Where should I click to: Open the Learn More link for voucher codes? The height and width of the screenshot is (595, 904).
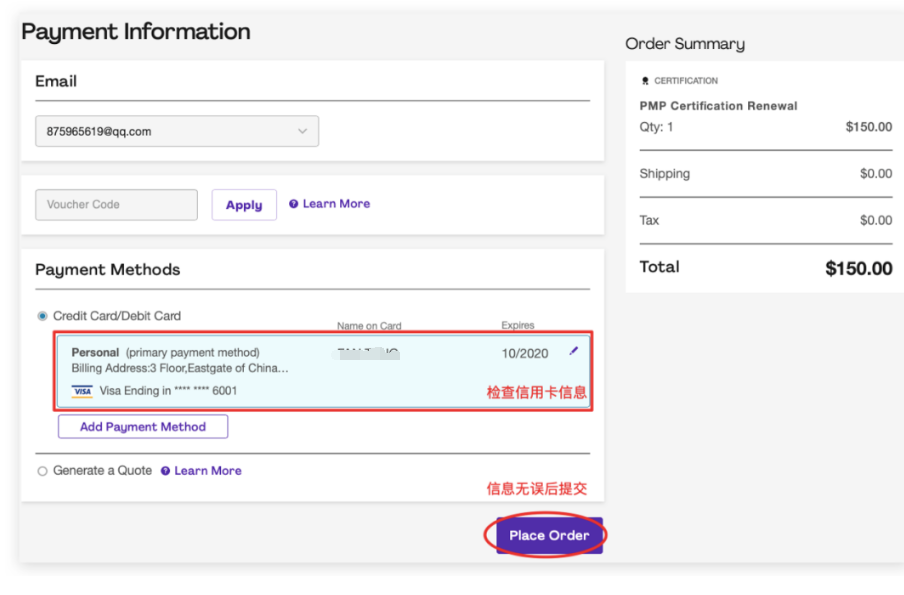(336, 204)
